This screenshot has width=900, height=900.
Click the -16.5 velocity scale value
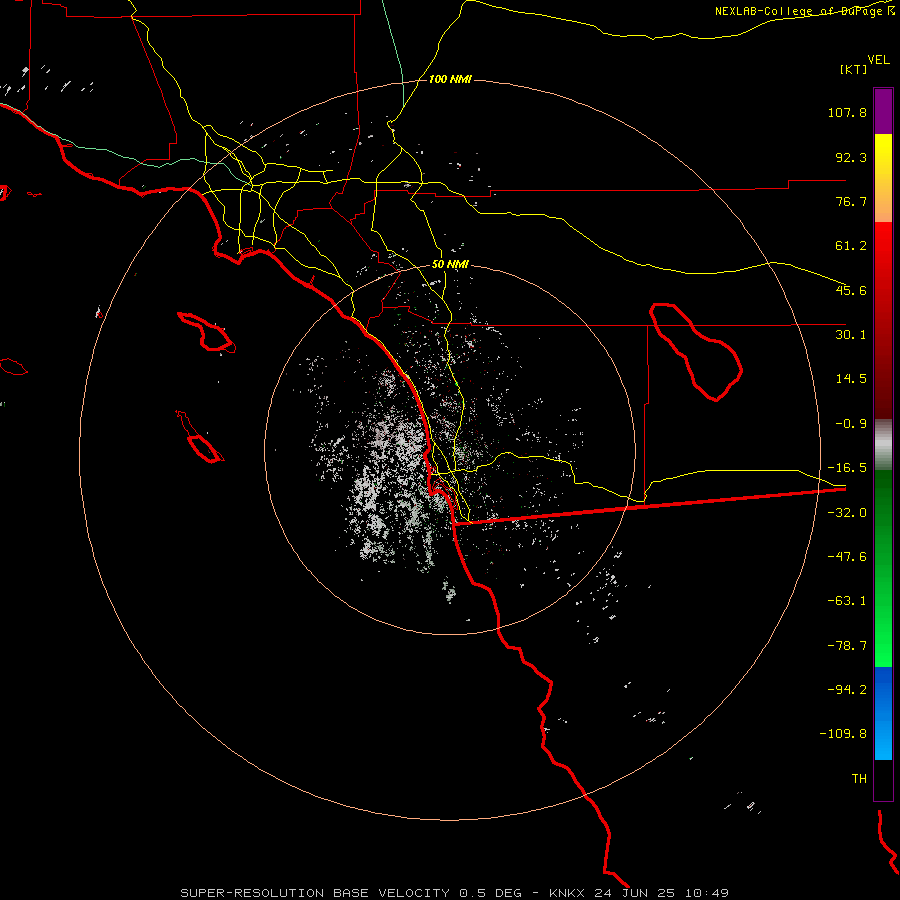[x=847, y=468]
